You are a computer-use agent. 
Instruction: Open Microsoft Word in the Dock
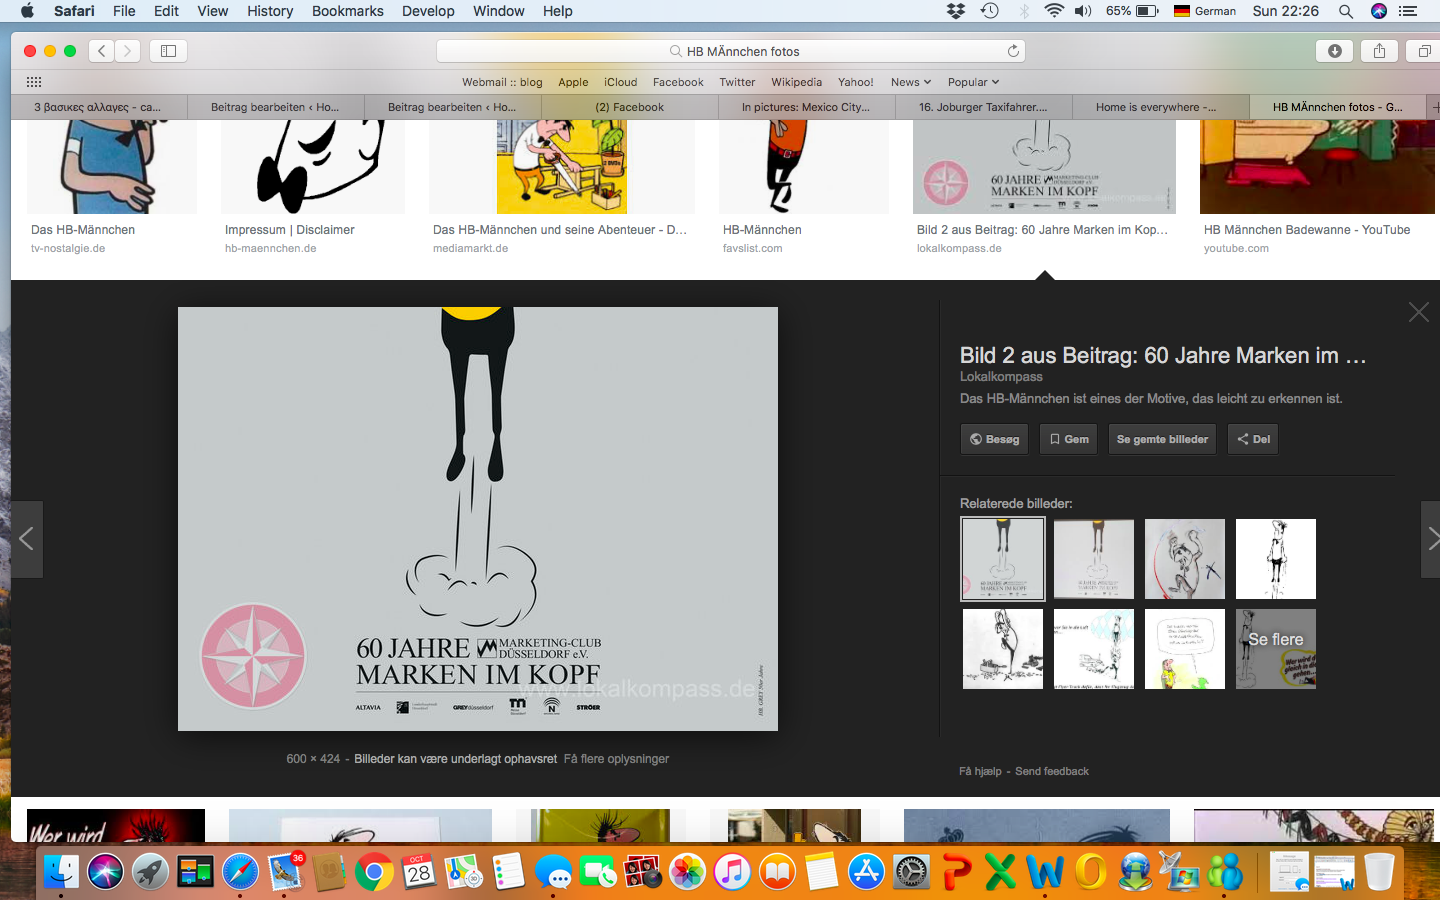[1045, 872]
